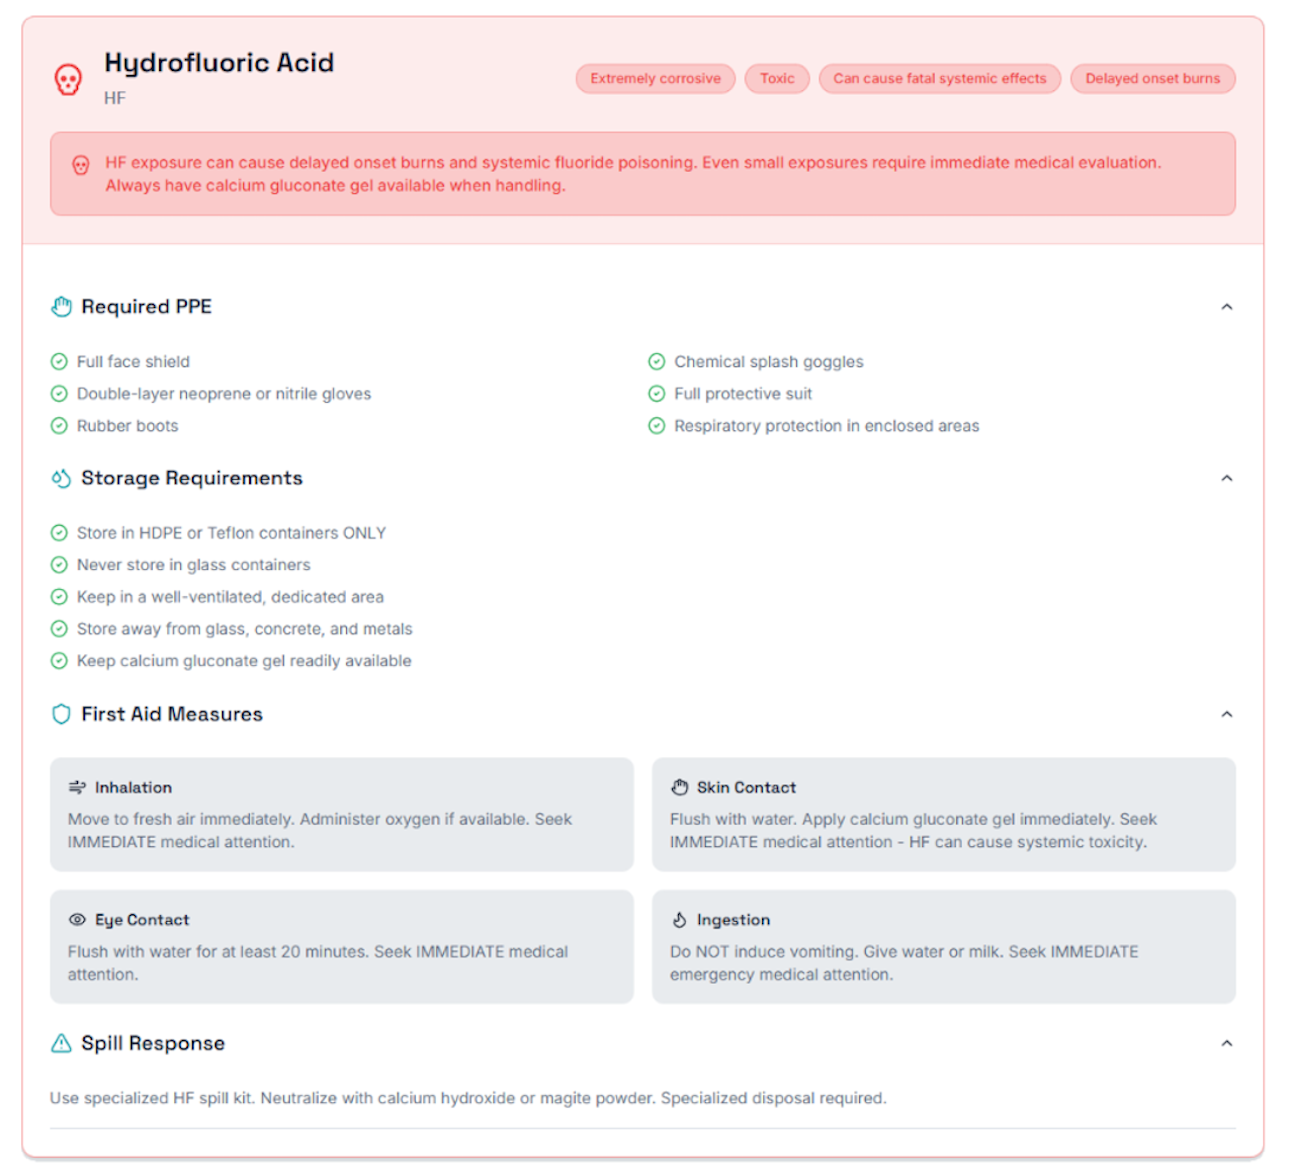Select the Required PPE section heading
The width and height of the screenshot is (1289, 1172).
point(147,307)
